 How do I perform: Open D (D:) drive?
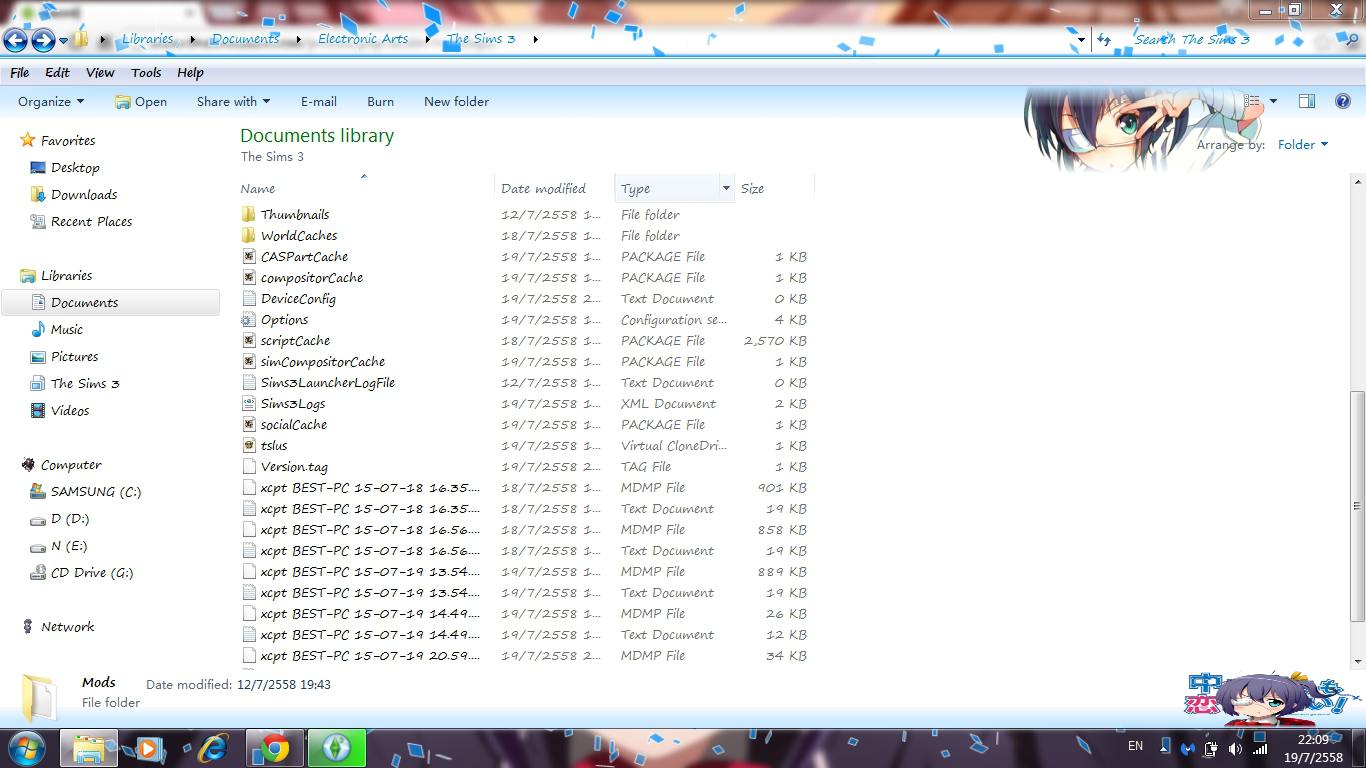69,519
